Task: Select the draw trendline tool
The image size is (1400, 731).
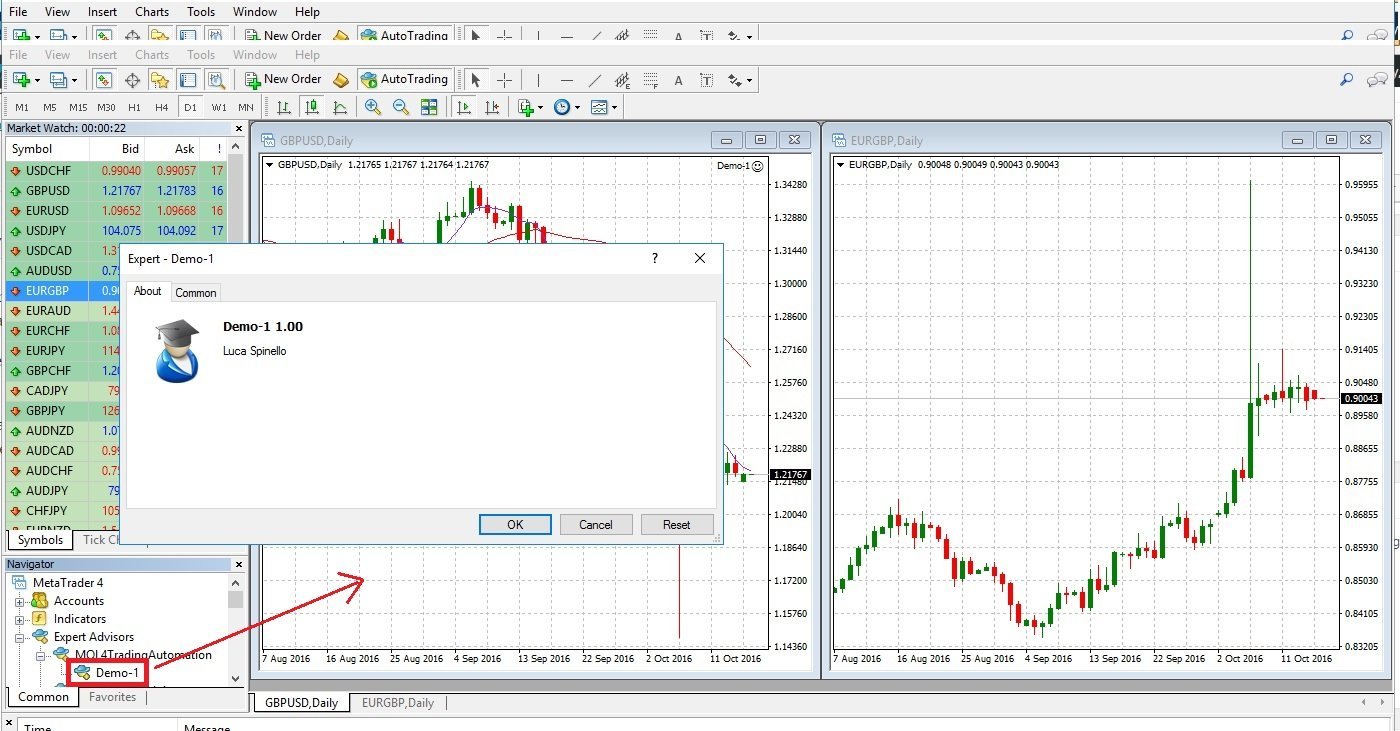Action: tap(595, 80)
